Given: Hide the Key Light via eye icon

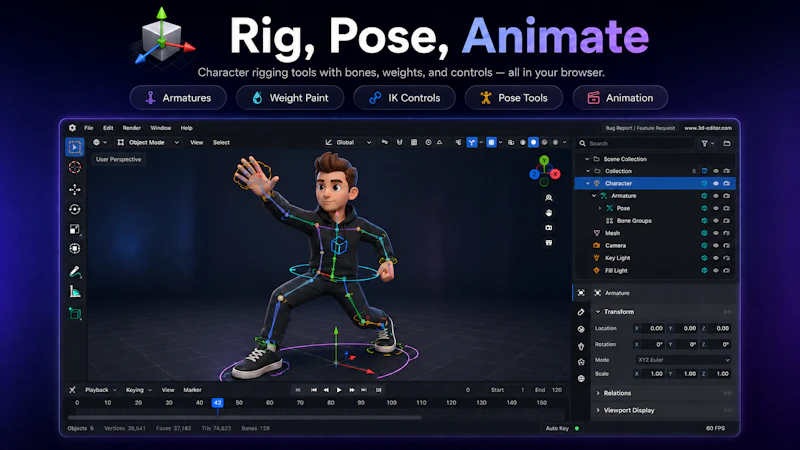Looking at the screenshot, I should point(716,258).
